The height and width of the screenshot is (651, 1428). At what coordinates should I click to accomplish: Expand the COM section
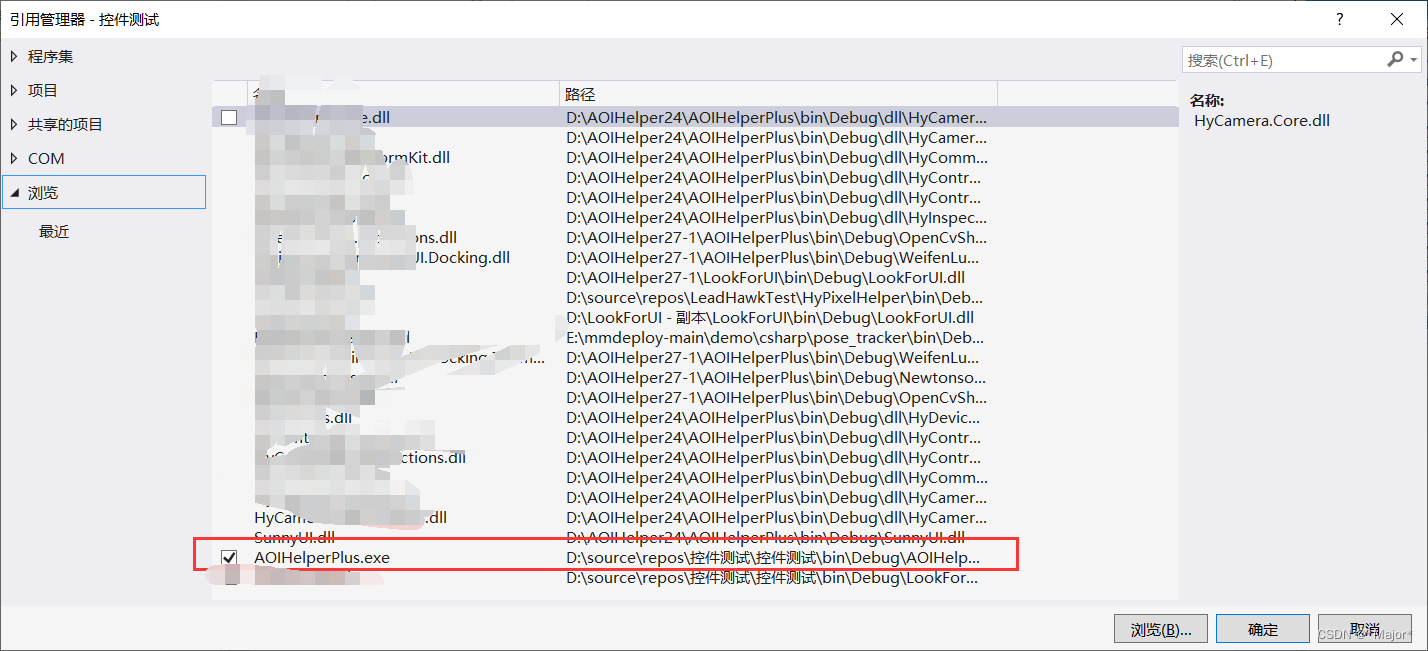pyautogui.click(x=12, y=158)
